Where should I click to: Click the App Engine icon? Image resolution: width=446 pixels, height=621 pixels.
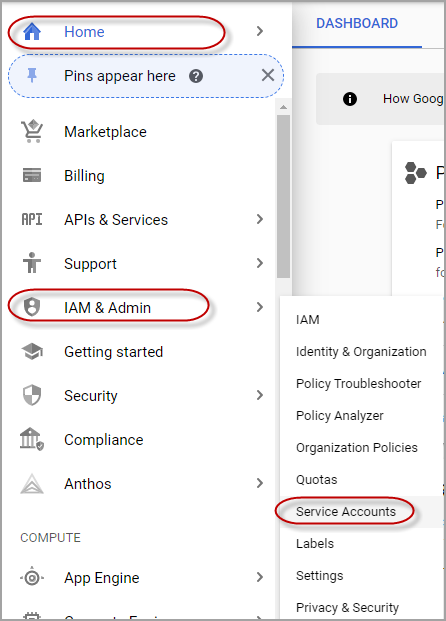(32, 578)
